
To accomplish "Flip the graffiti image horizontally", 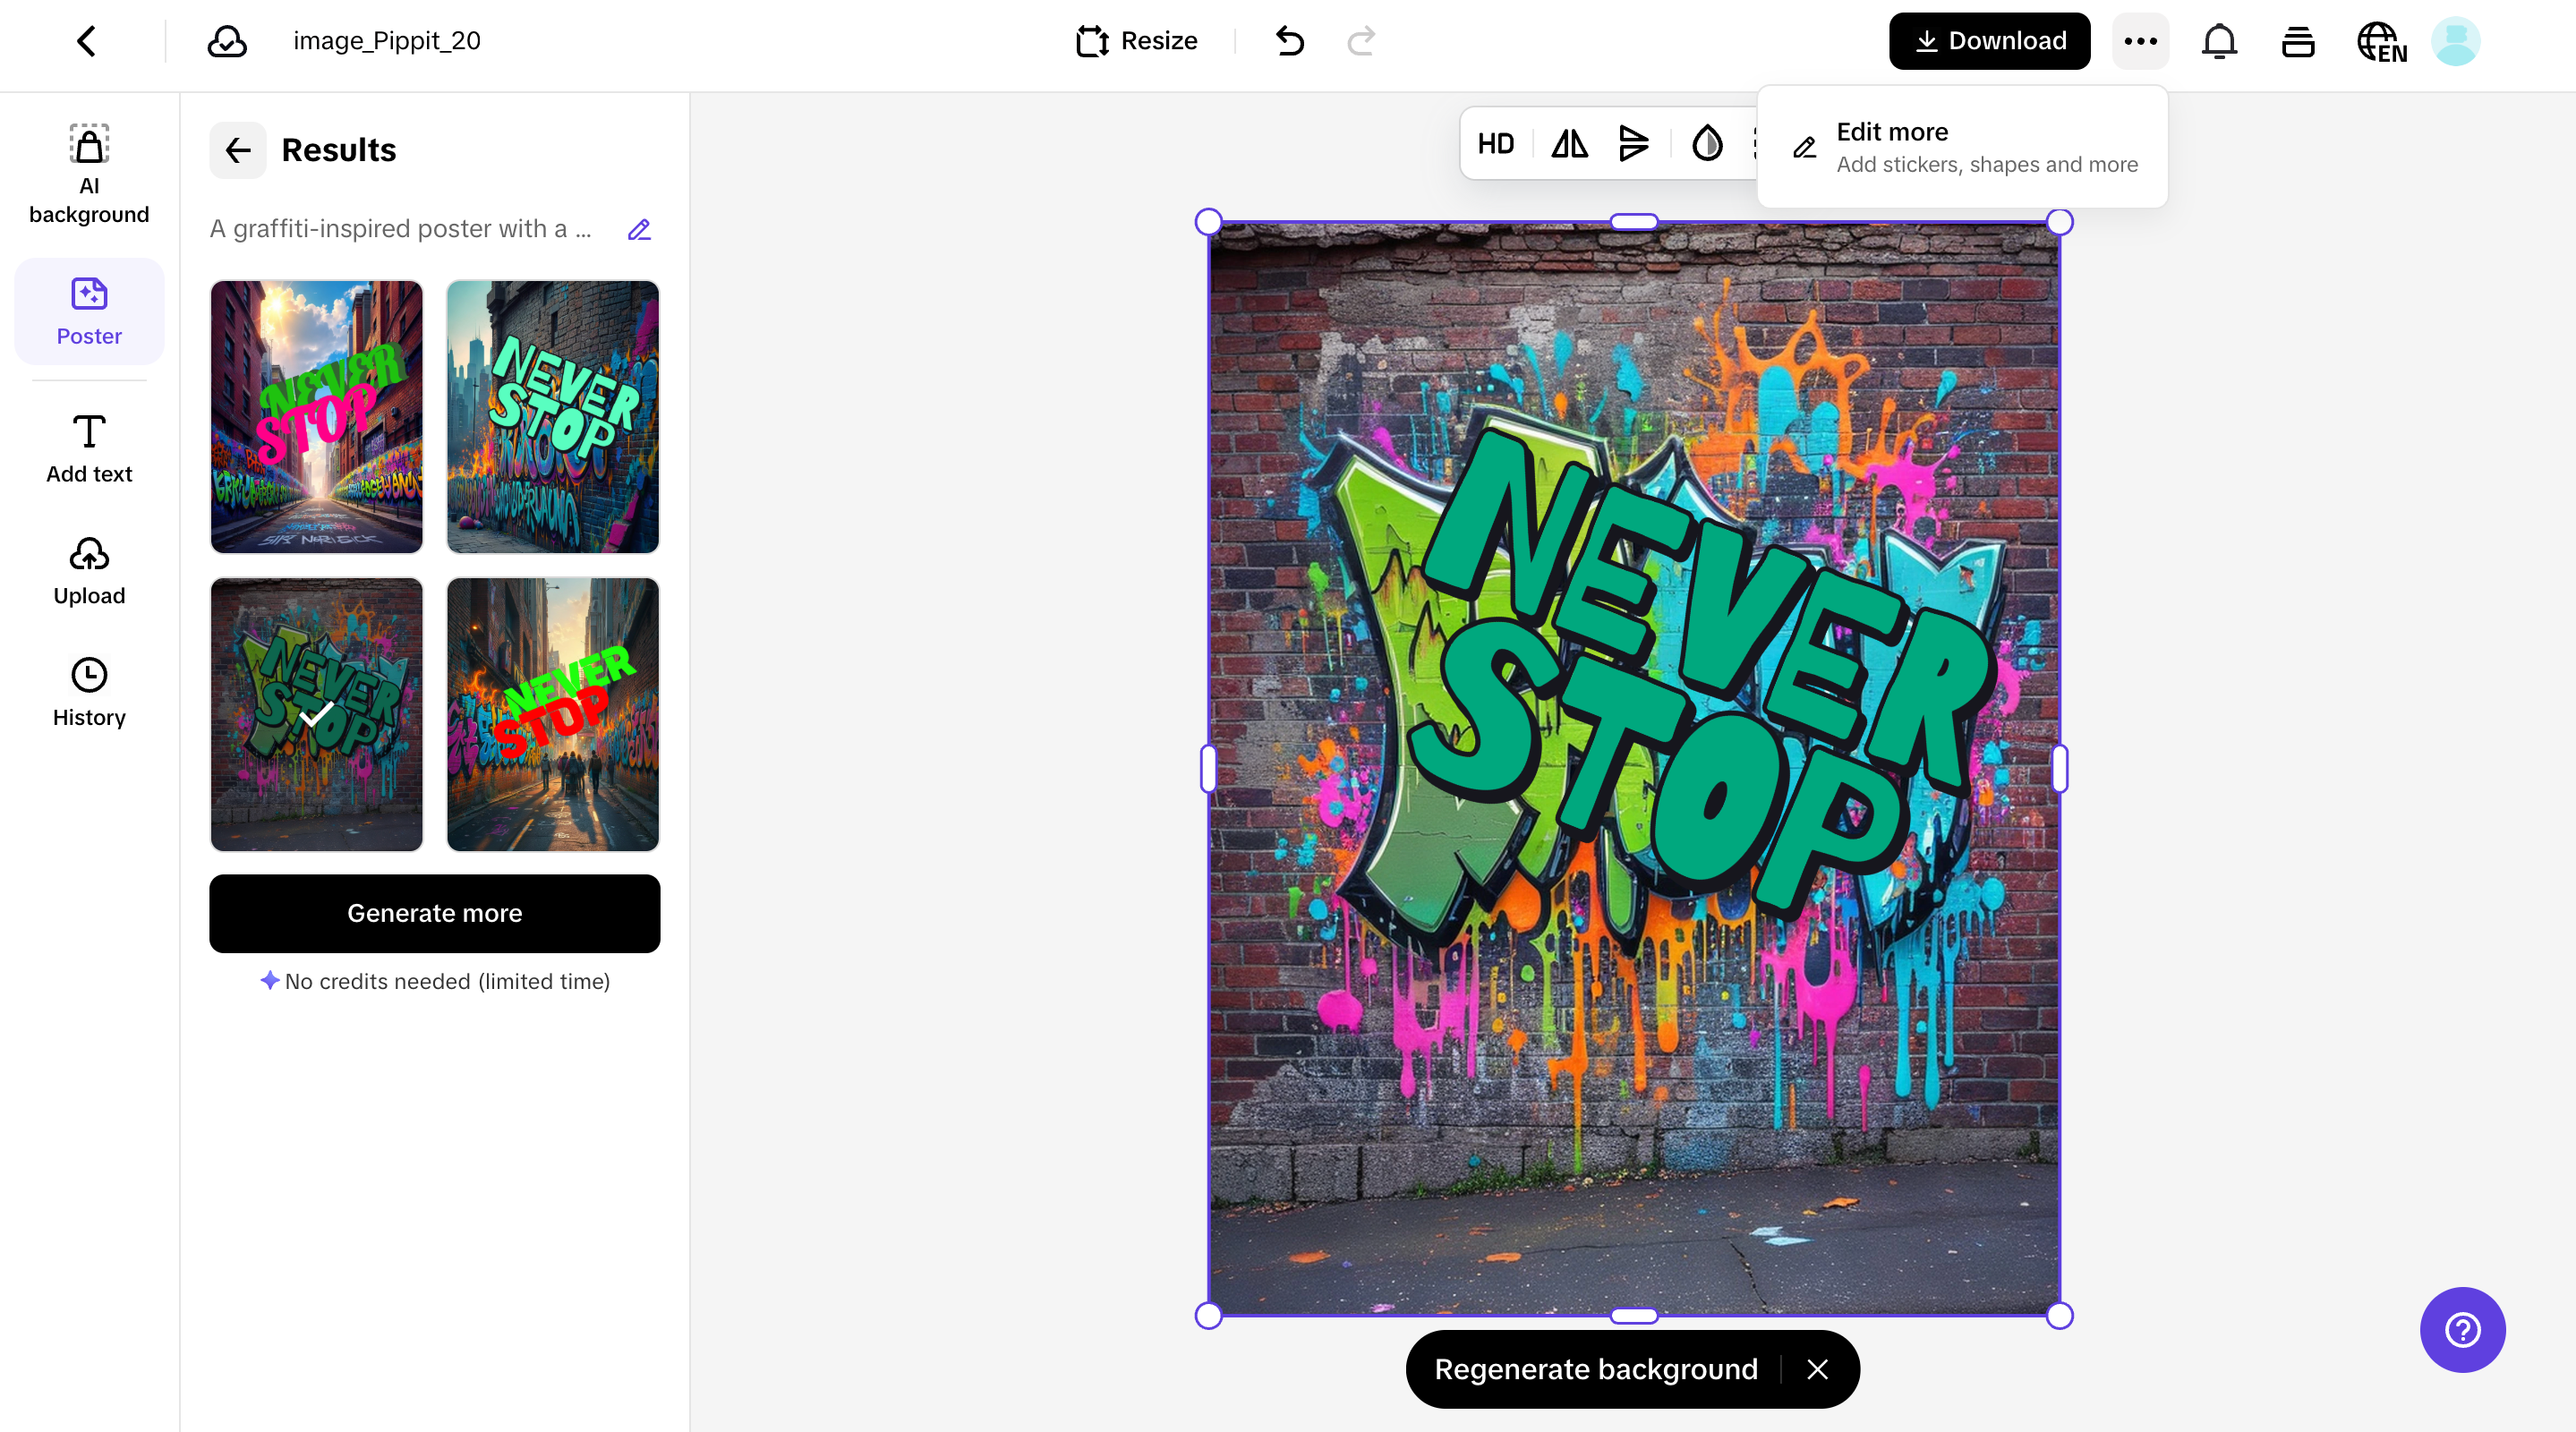I will point(1568,143).
